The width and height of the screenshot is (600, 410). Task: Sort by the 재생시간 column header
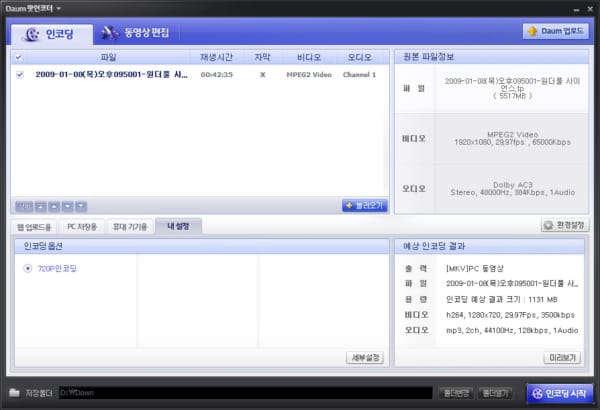pos(216,57)
